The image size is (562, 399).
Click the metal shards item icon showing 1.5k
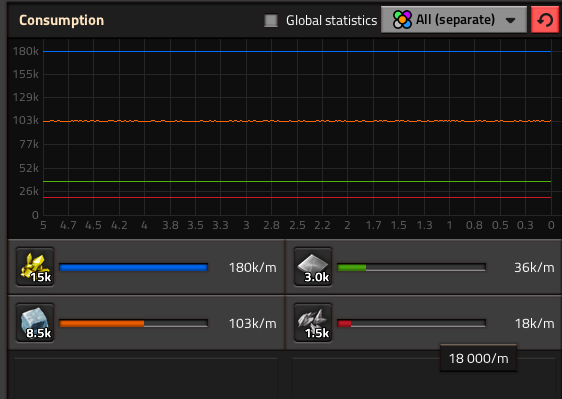pyautogui.click(x=313, y=323)
